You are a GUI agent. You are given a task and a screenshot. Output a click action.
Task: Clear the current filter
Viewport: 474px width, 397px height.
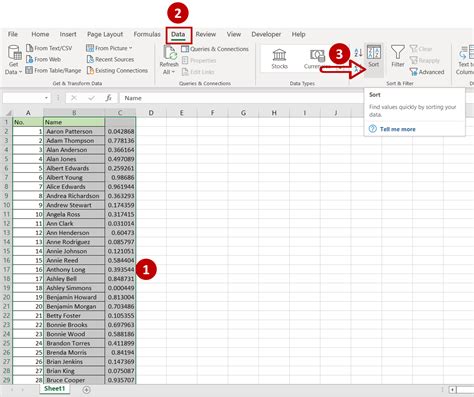[x=421, y=49]
